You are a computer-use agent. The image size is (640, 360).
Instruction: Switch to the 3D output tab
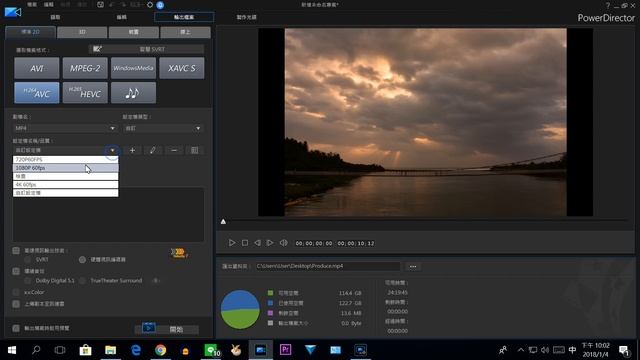tap(82, 32)
